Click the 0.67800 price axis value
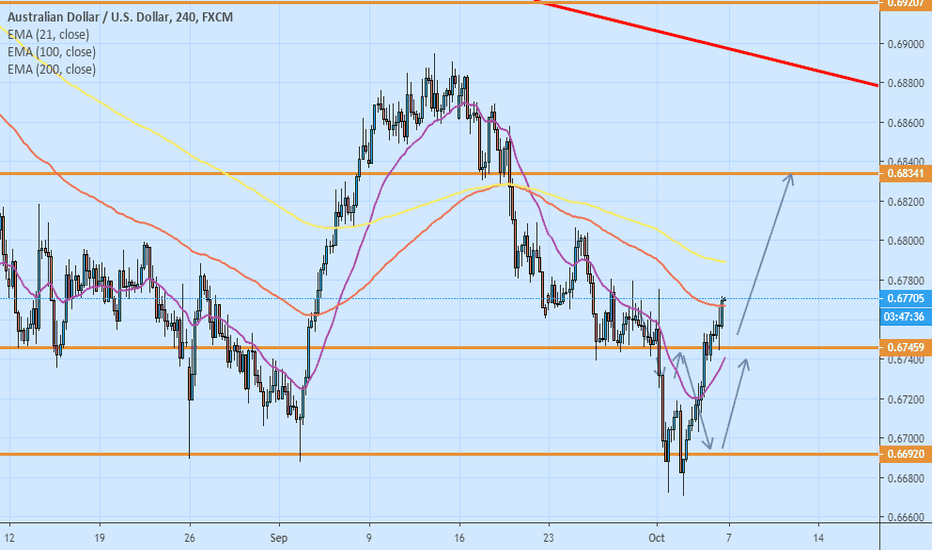932x550 pixels. (x=906, y=280)
